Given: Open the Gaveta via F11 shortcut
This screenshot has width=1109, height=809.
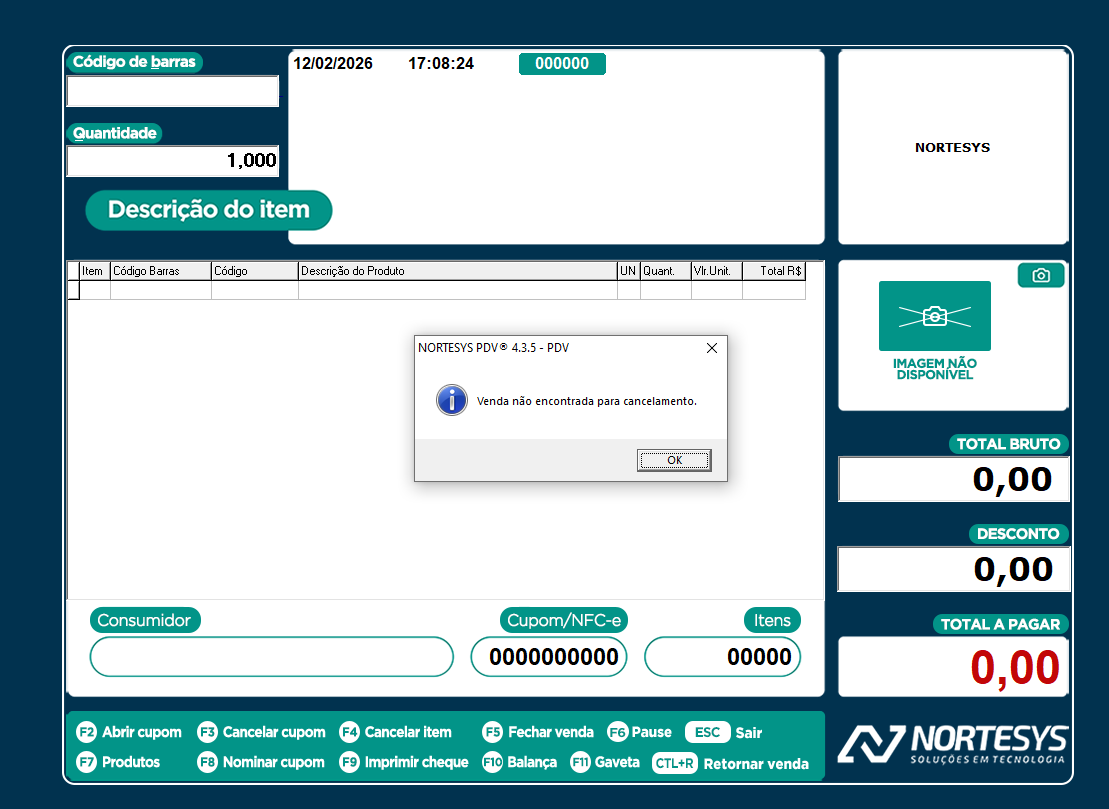Looking at the screenshot, I should coord(605,762).
